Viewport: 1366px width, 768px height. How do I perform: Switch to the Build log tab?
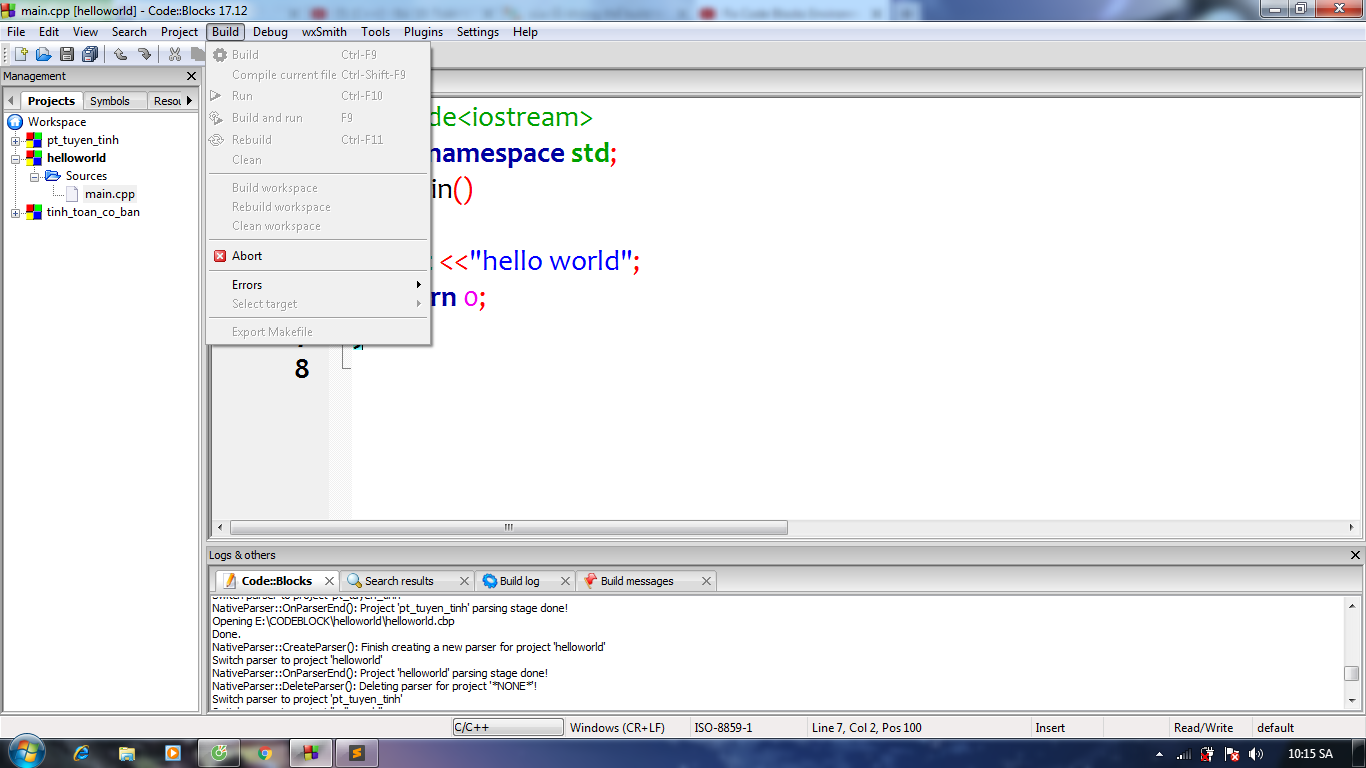[x=519, y=581]
